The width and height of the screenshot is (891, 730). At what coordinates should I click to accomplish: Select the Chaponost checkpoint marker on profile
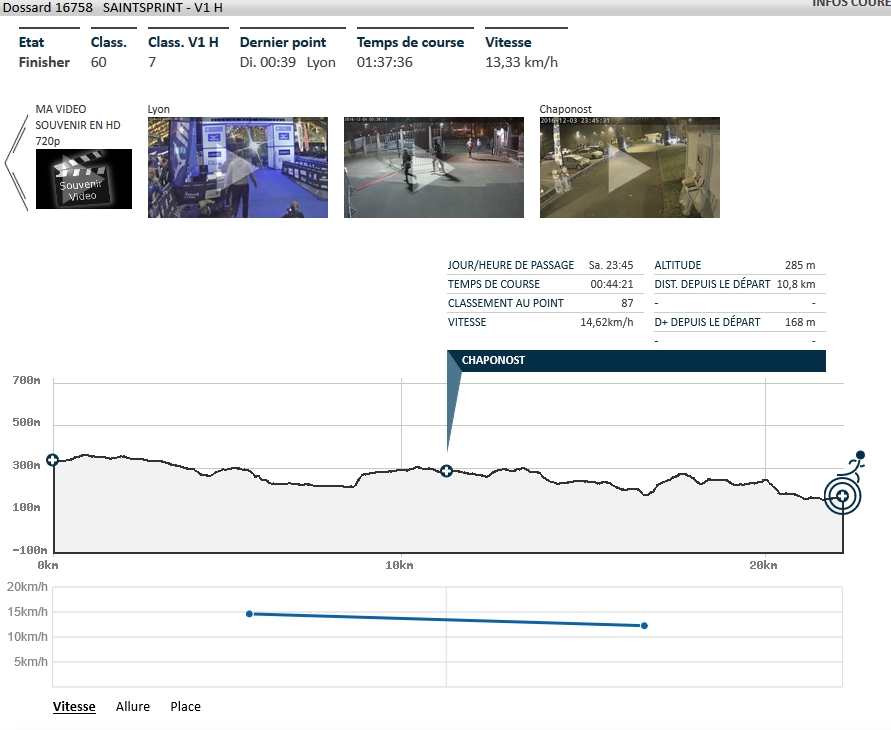coord(447,470)
